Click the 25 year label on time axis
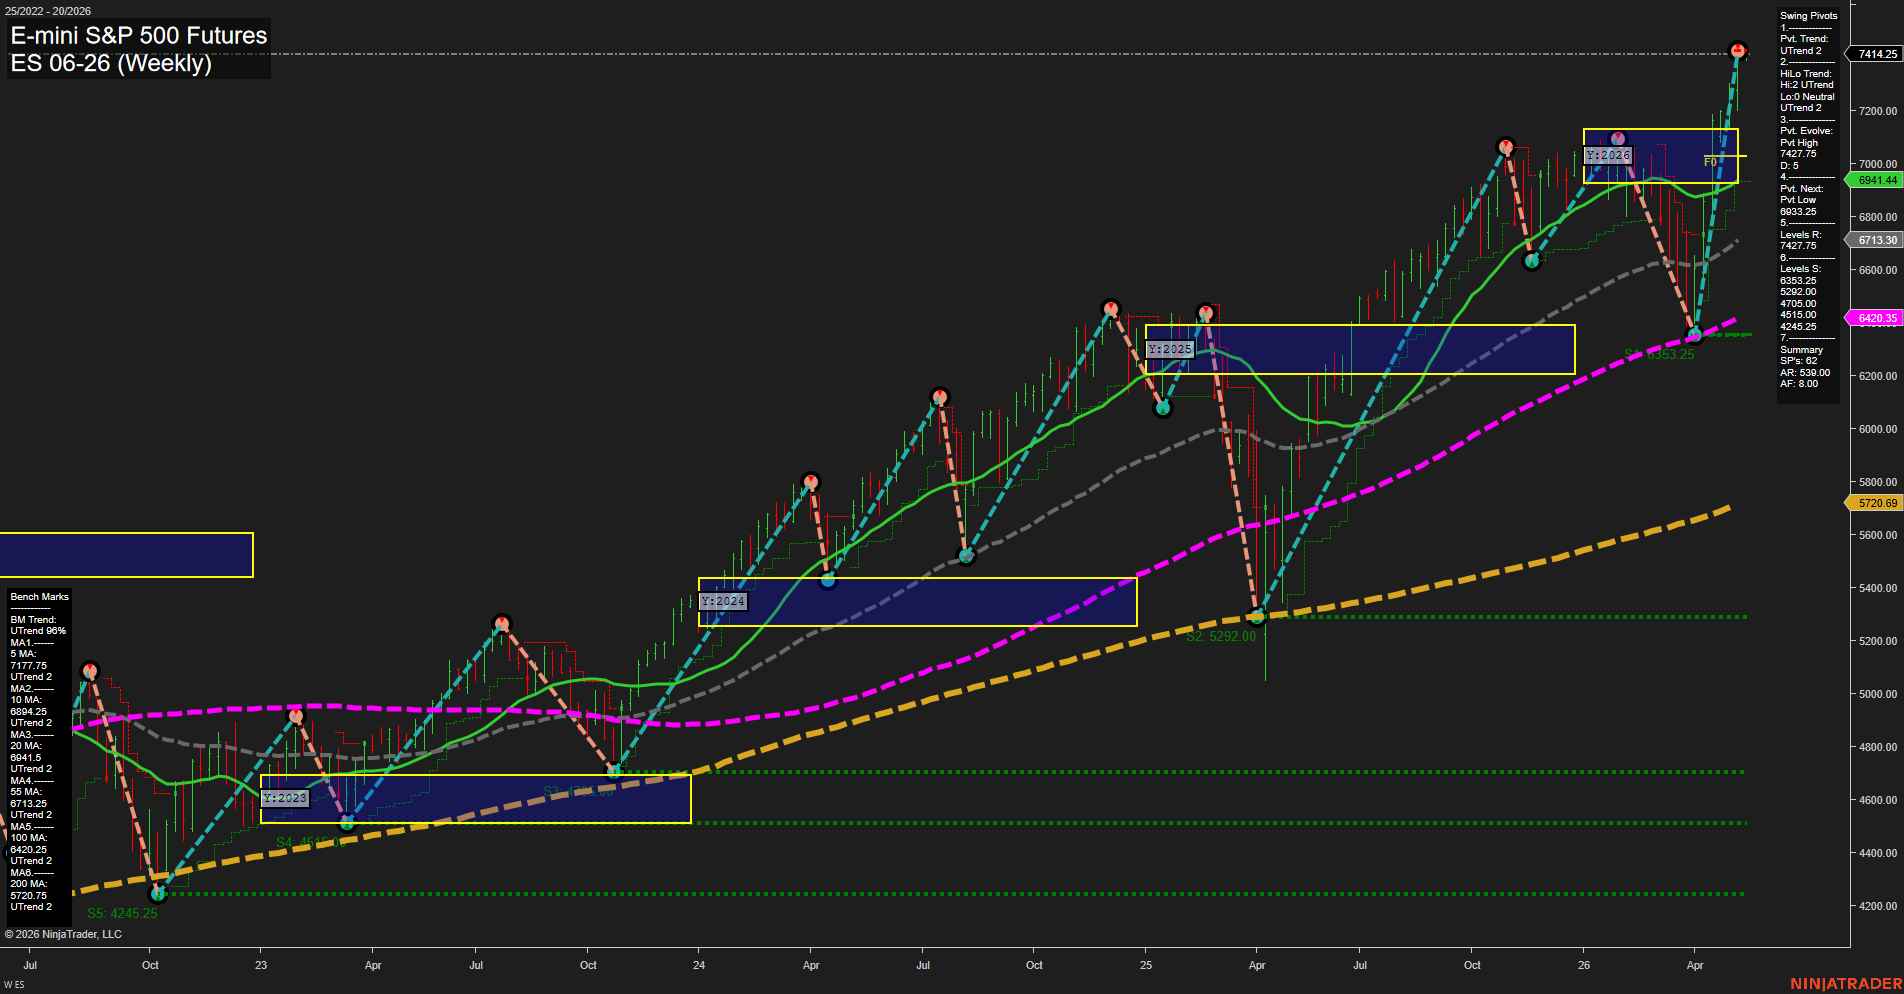Screen dimensions: 1904x994 [x=1146, y=965]
